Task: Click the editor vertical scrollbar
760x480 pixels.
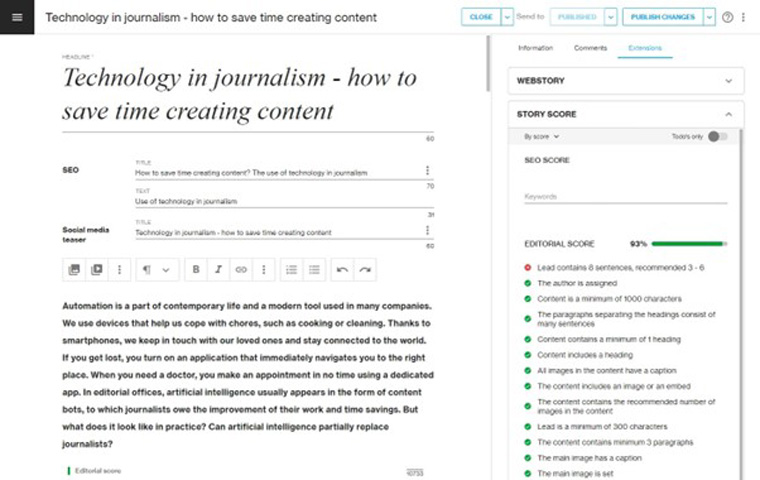Action: tap(488, 63)
